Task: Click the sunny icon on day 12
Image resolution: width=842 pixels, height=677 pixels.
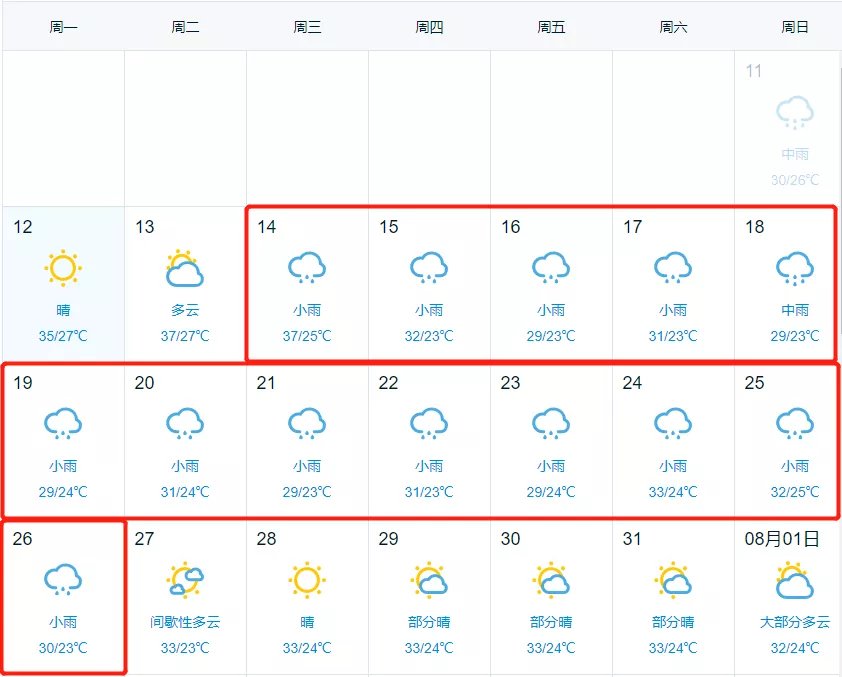Action: tap(63, 268)
